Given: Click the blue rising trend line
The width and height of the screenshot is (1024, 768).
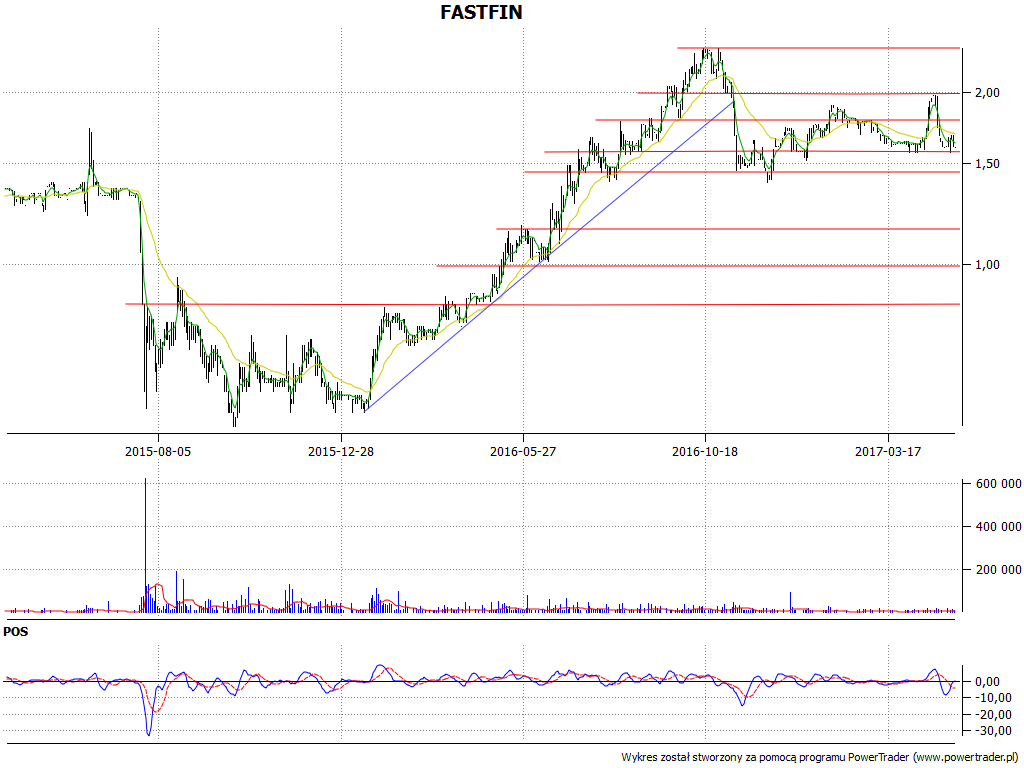Looking at the screenshot, I should tap(549, 256).
